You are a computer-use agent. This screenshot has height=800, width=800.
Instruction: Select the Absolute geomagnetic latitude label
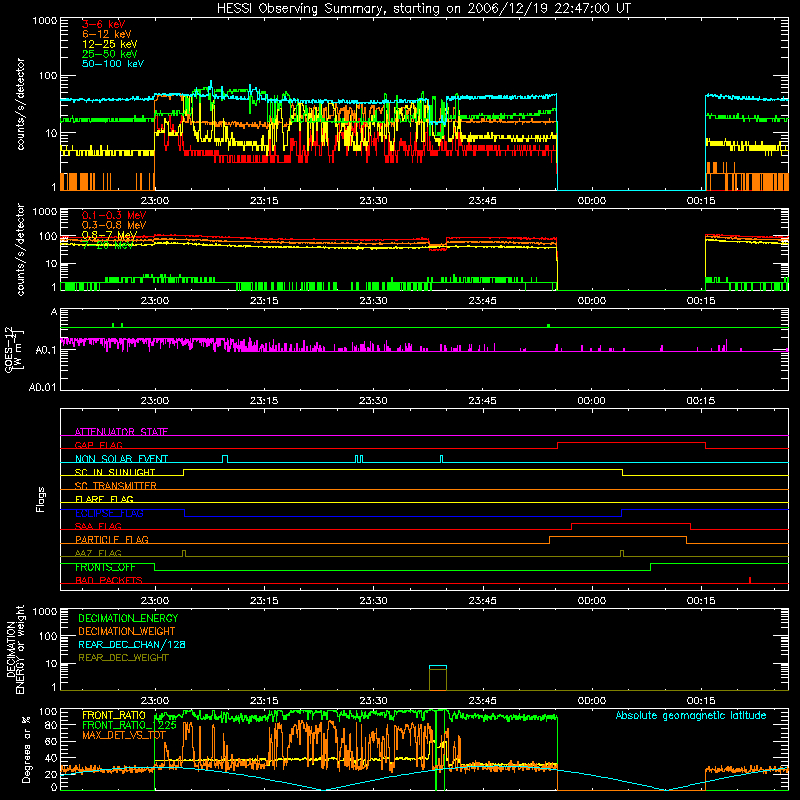[x=691, y=715]
